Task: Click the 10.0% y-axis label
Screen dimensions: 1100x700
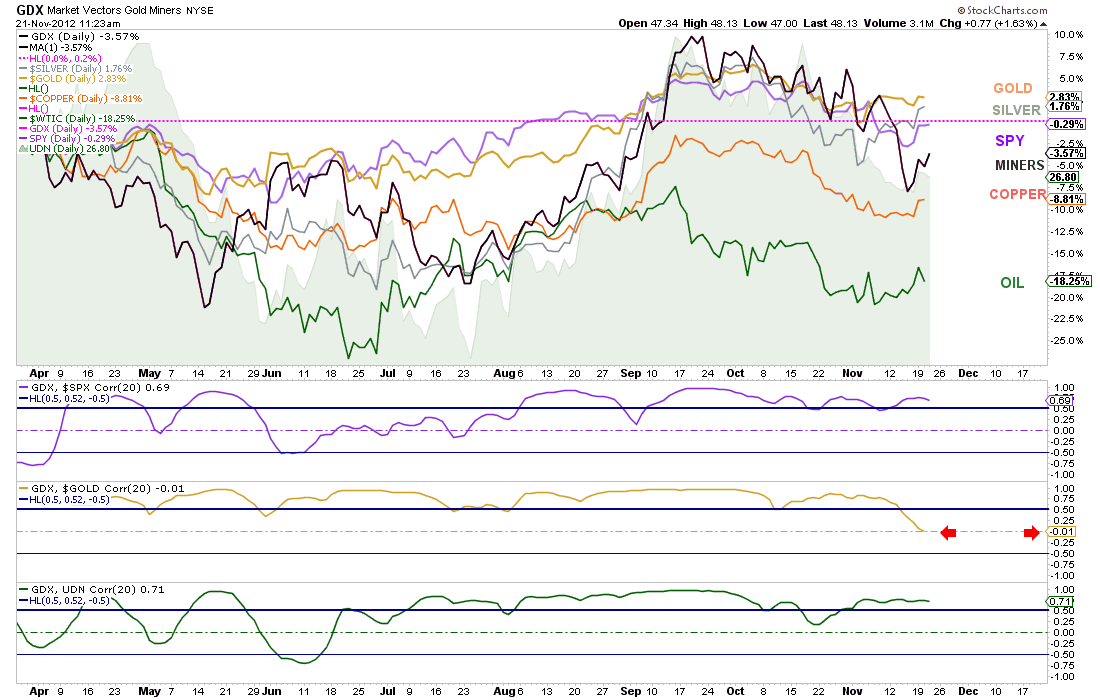Action: [1068, 34]
